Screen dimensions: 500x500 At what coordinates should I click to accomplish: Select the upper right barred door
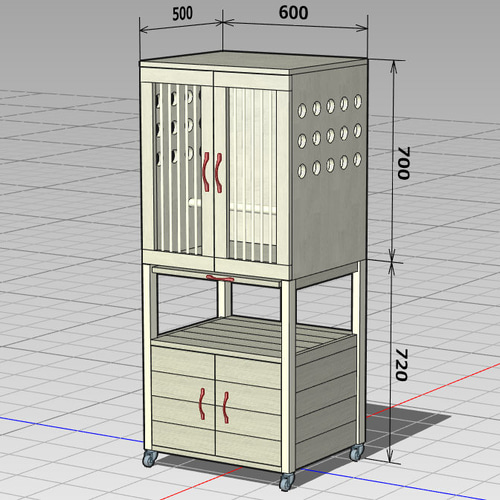pyautogui.click(x=253, y=173)
